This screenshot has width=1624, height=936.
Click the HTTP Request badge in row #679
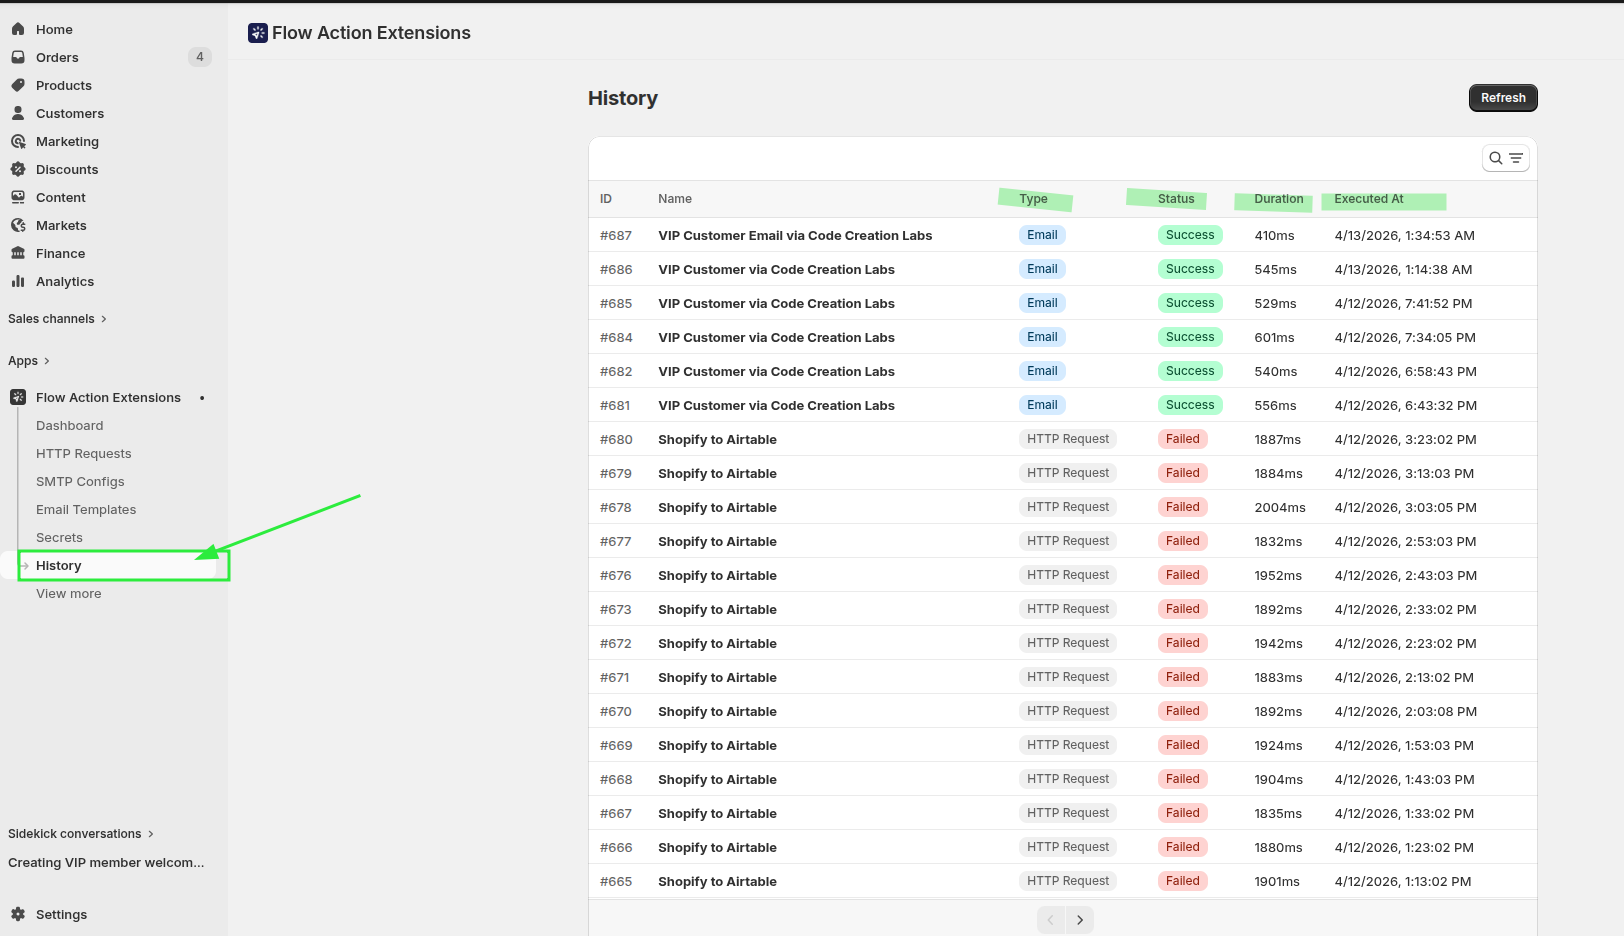pos(1068,473)
